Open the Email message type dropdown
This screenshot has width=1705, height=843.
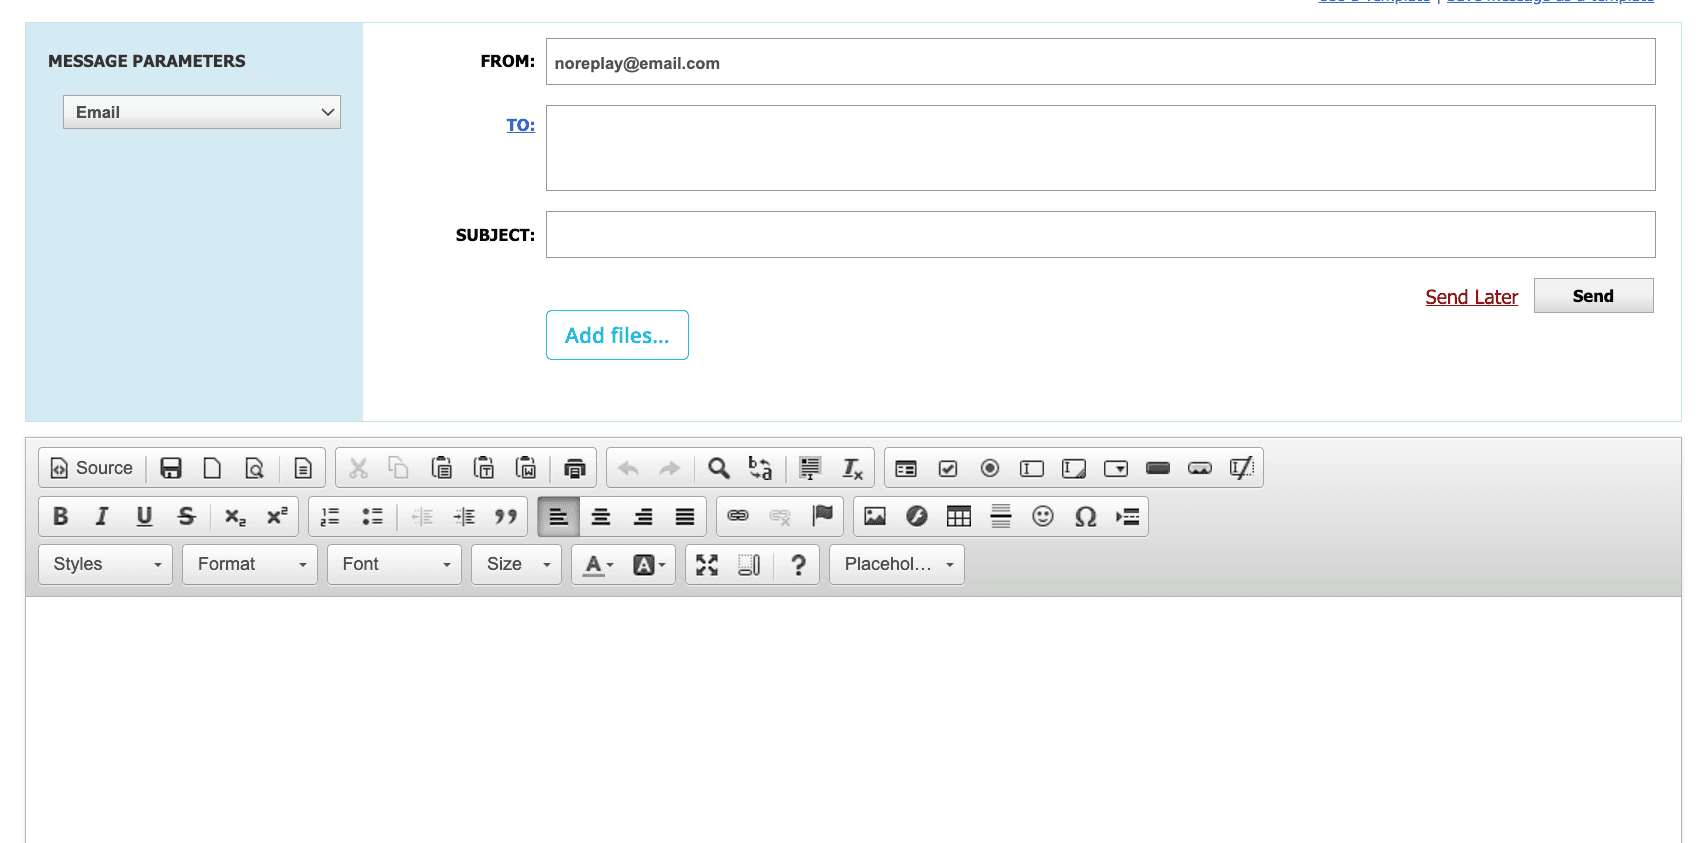202,112
